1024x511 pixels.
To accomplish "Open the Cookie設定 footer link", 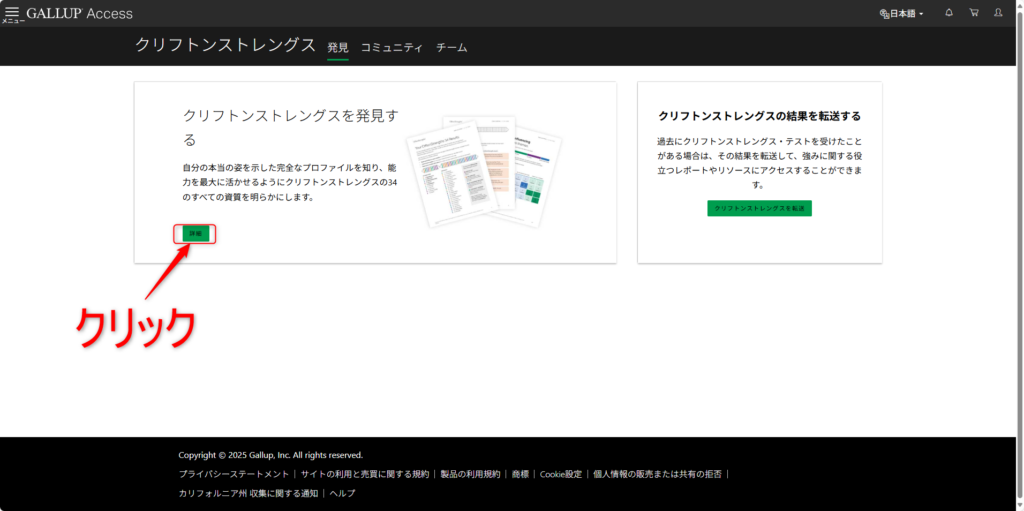I will (560, 474).
